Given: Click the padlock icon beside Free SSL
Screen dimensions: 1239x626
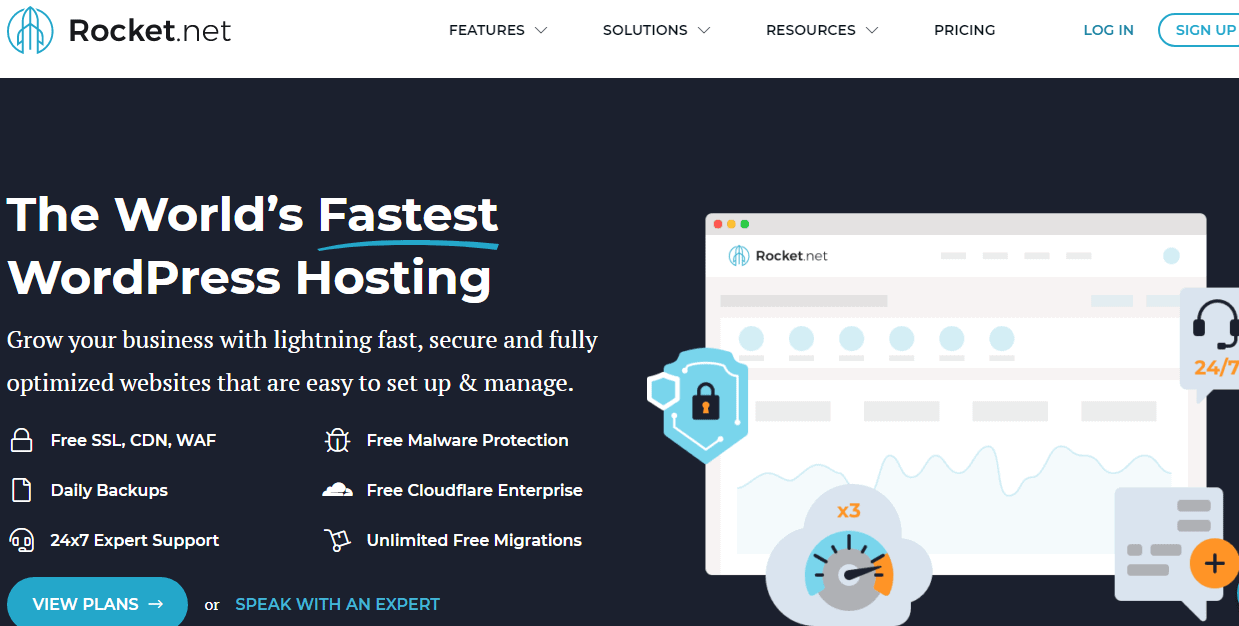Looking at the screenshot, I should [21, 440].
